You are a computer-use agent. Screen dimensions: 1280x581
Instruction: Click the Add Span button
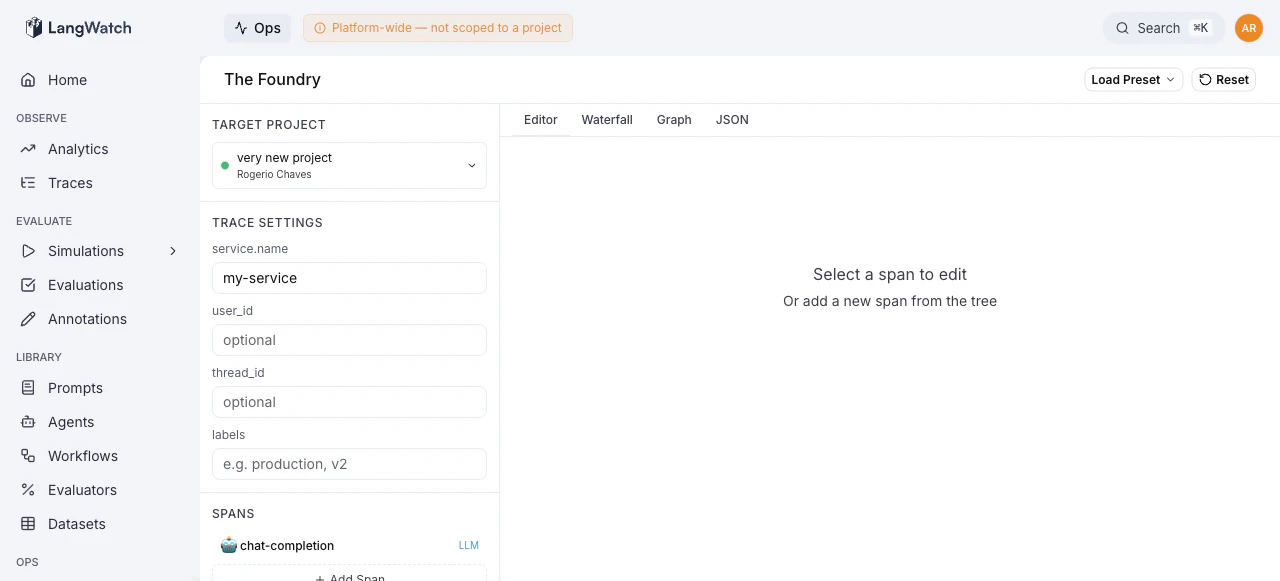[x=349, y=577]
